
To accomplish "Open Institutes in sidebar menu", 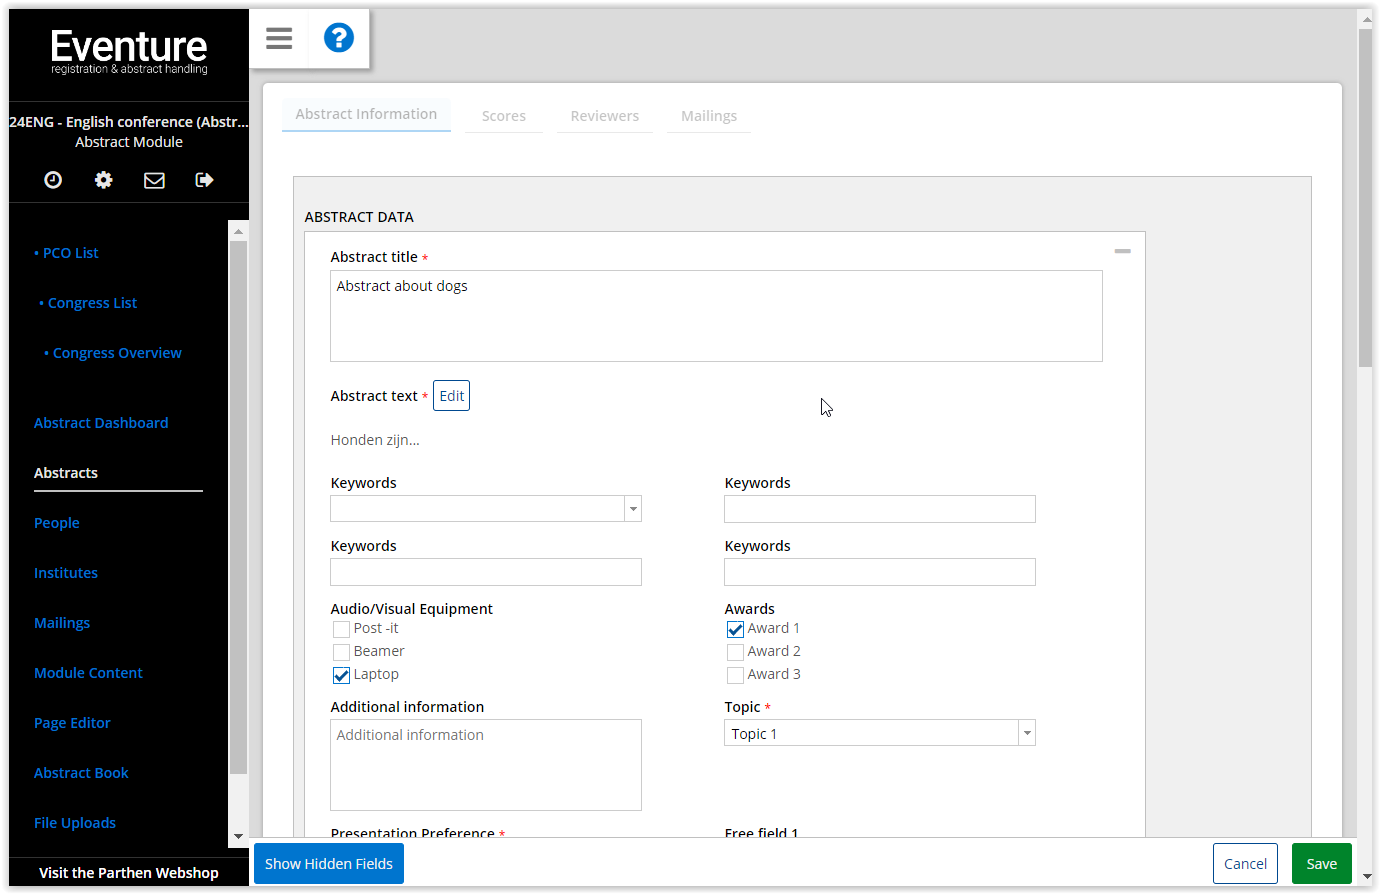I will (66, 573).
